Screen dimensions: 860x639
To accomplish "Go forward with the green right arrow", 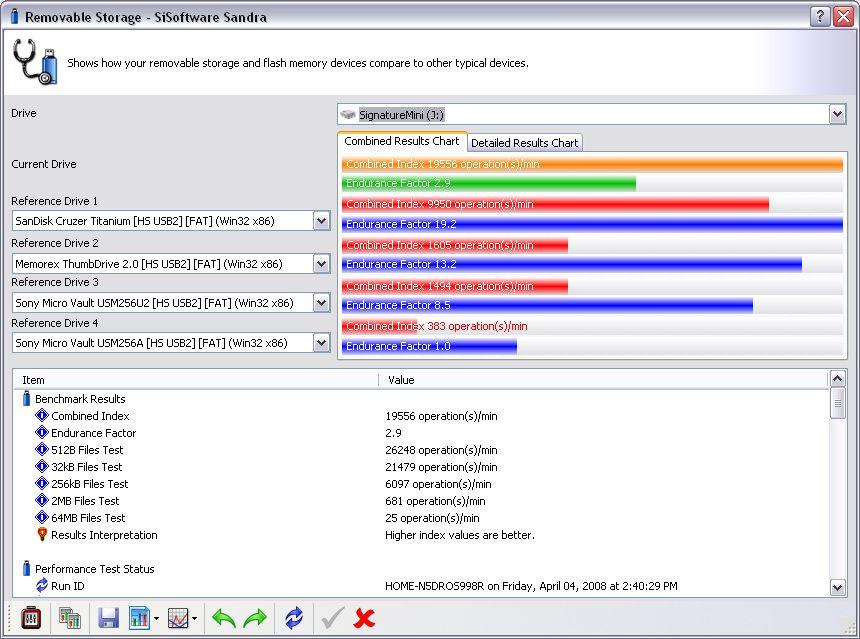I will (x=255, y=618).
